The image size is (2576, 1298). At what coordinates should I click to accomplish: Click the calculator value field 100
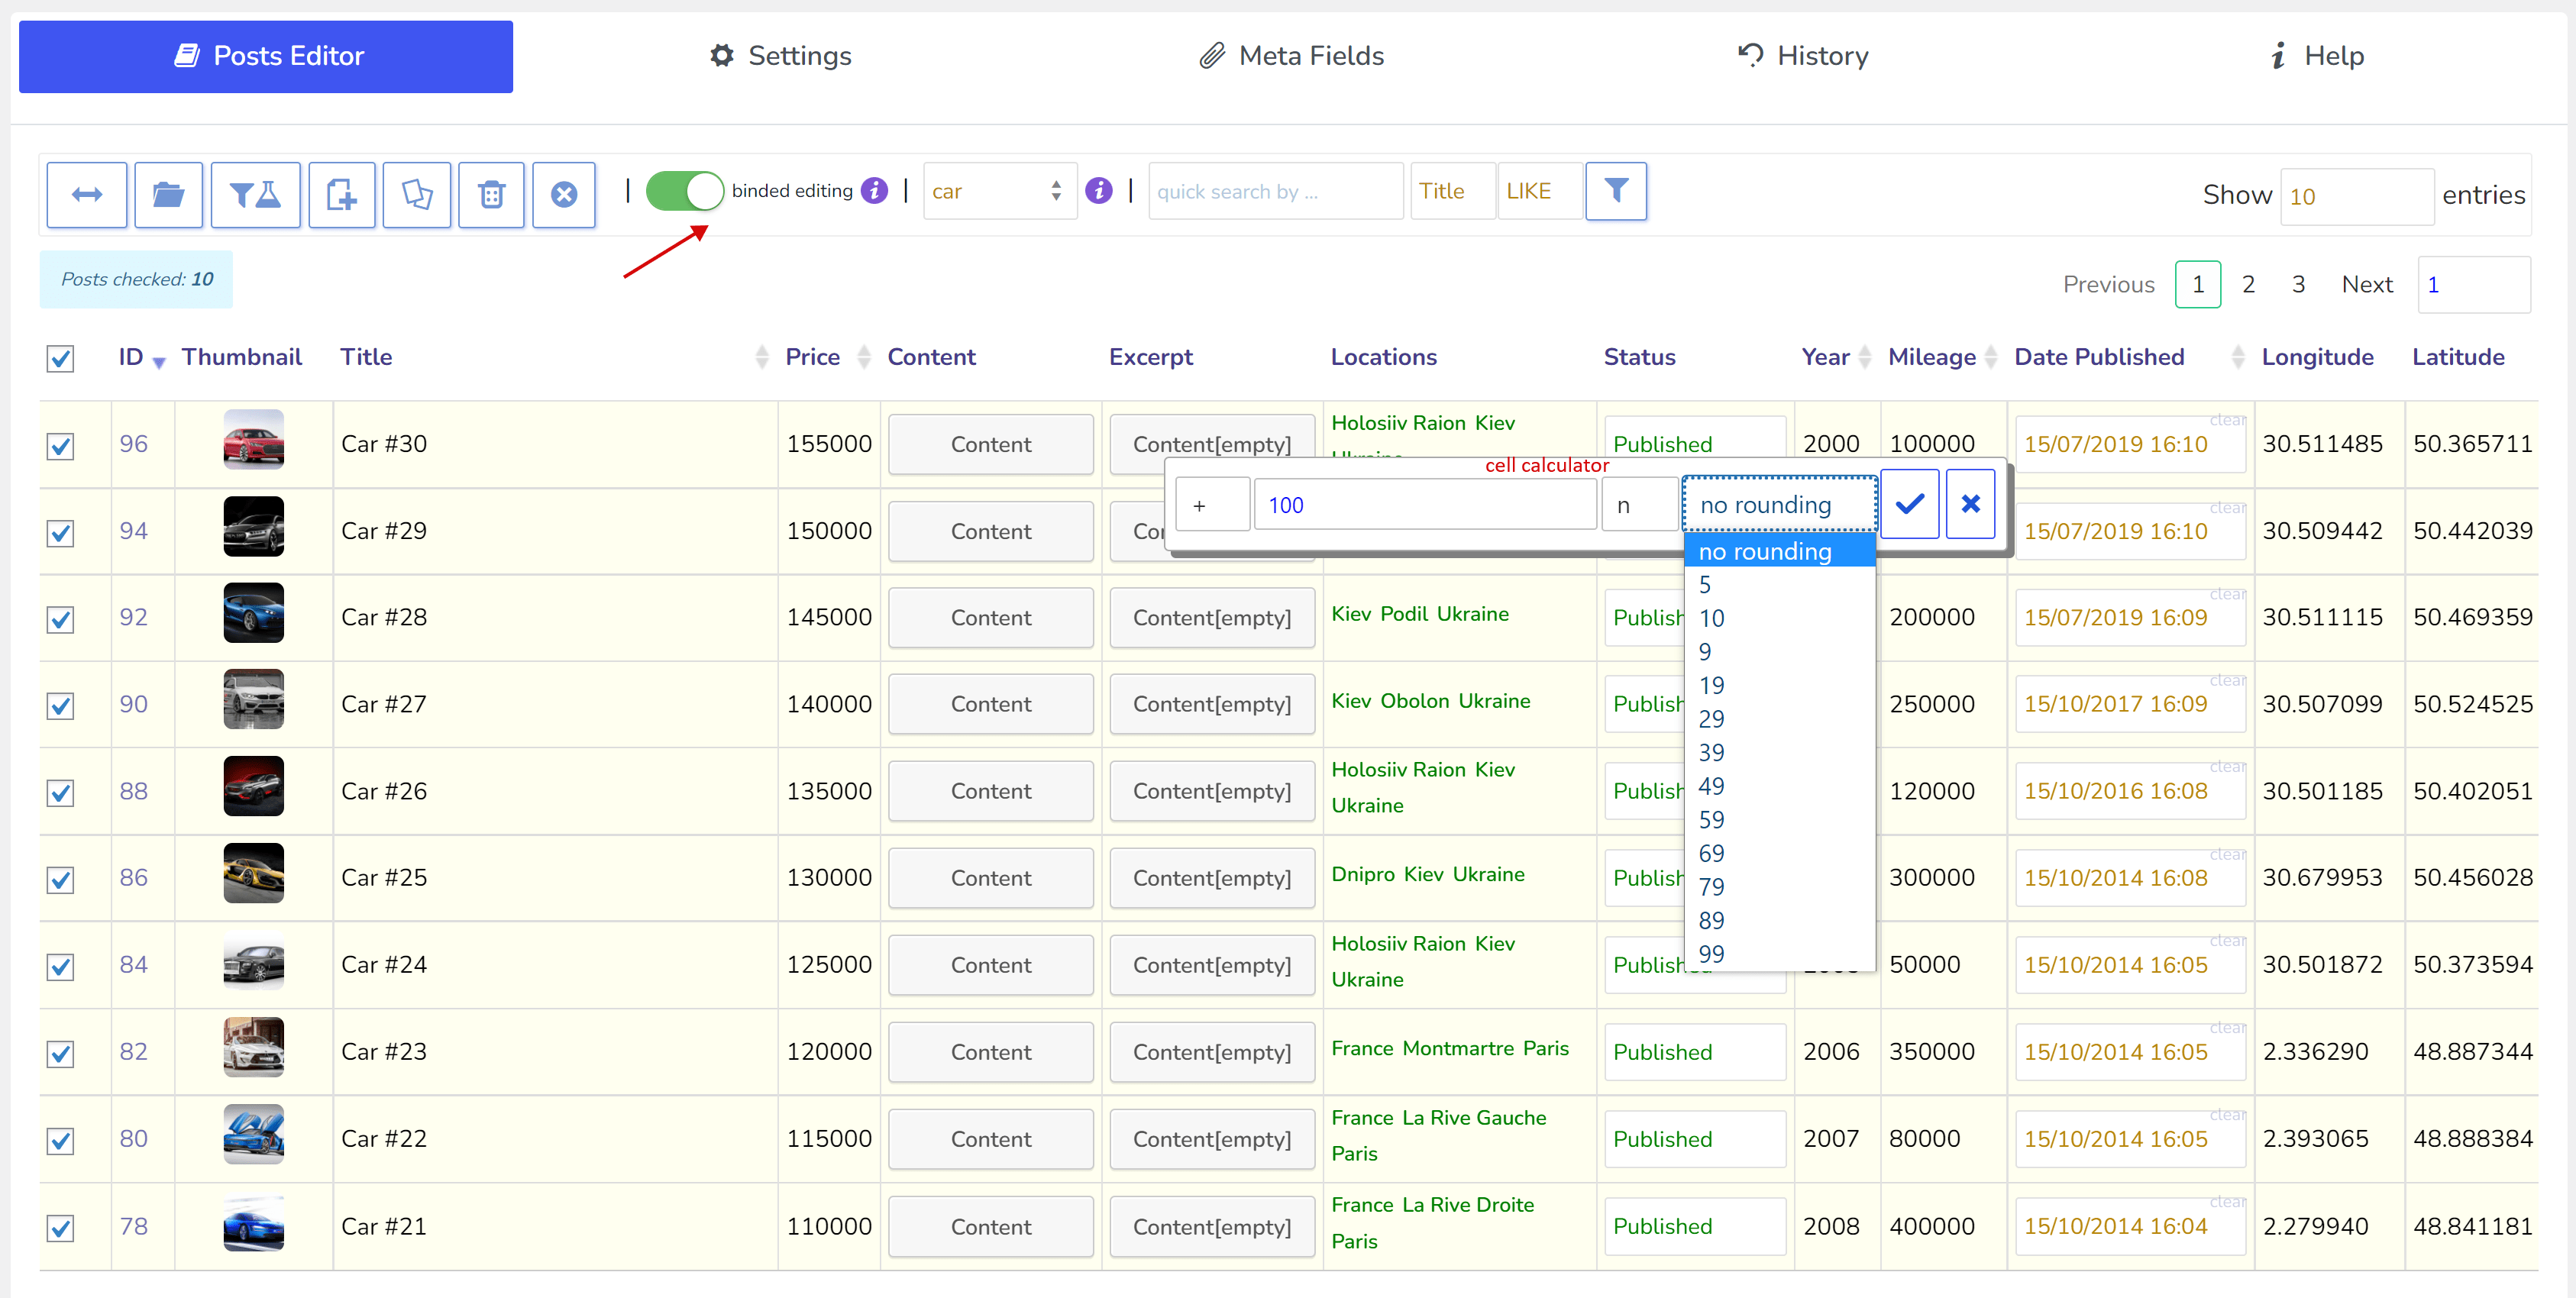click(x=1425, y=504)
